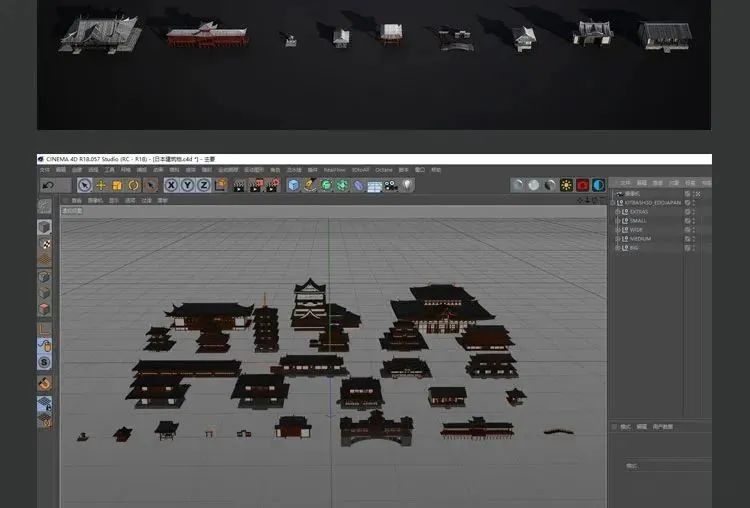Expand the SMALL group
Screen dimensions: 750x508
[x=618, y=221]
